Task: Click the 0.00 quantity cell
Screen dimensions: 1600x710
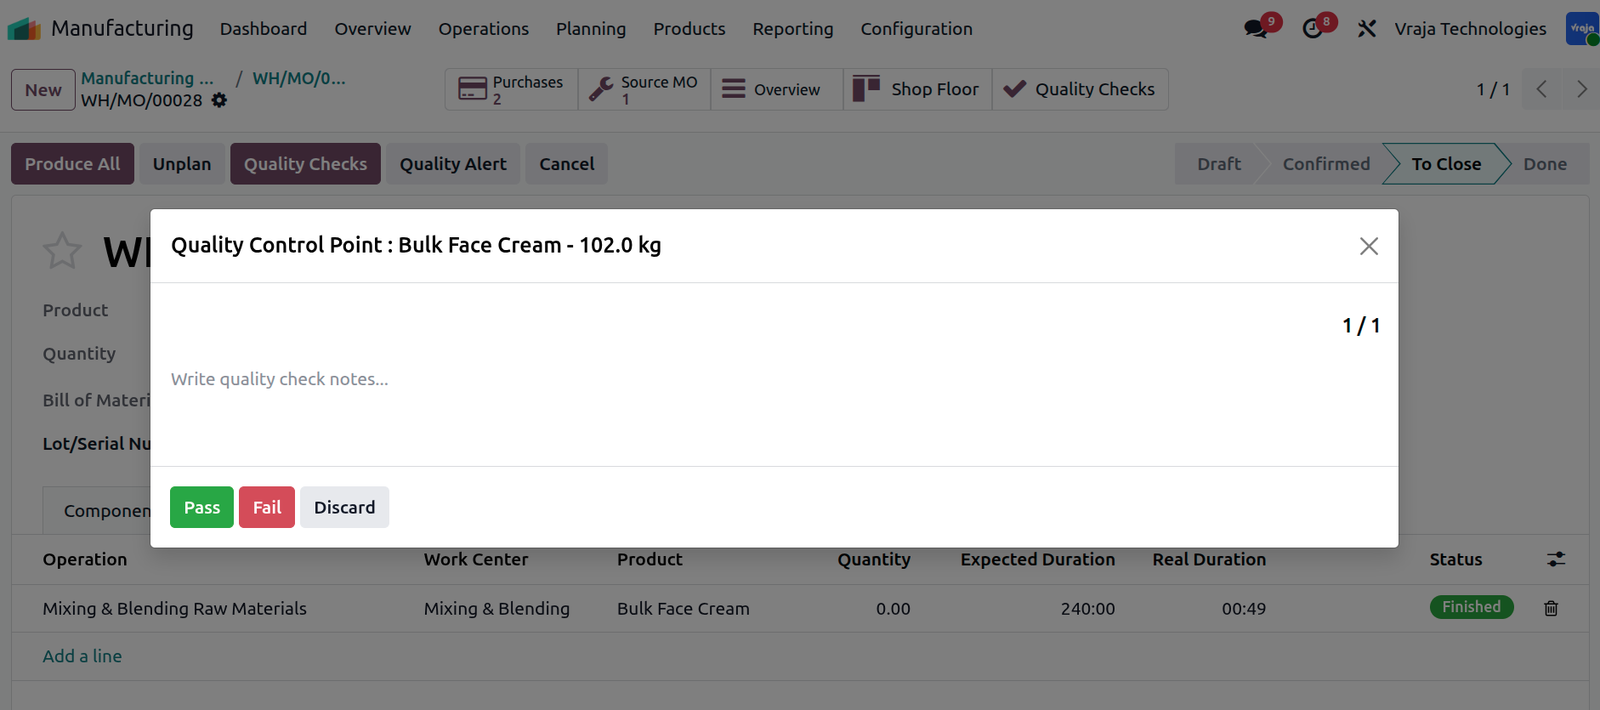Action: 893,608
